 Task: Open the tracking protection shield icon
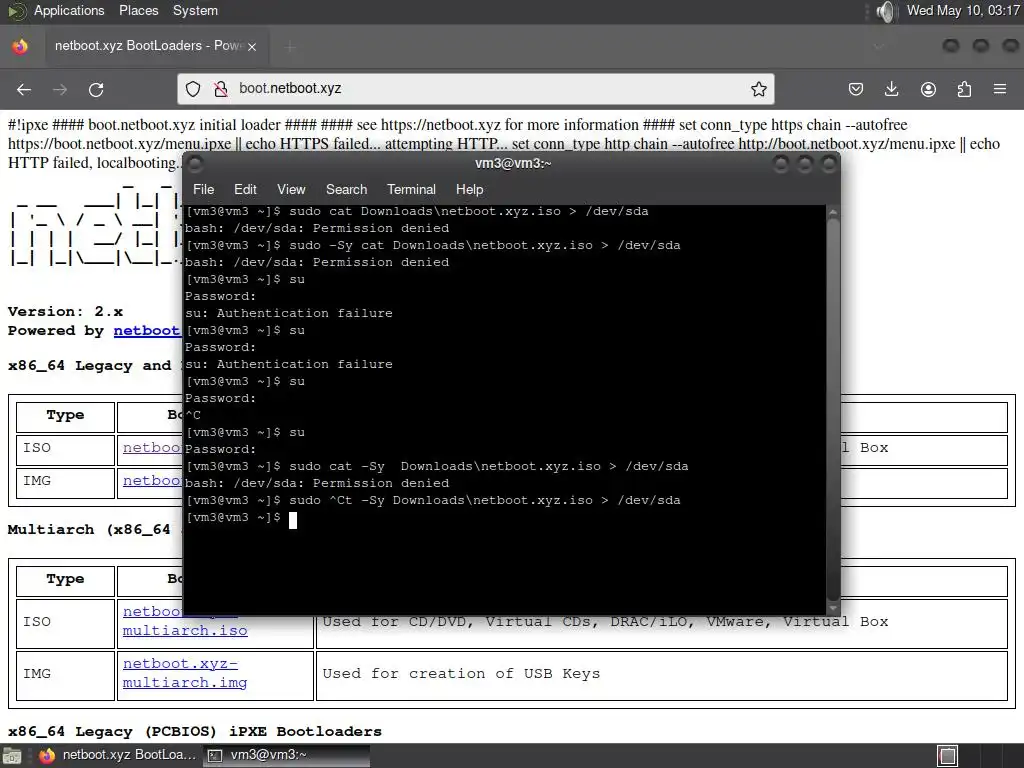[193, 89]
